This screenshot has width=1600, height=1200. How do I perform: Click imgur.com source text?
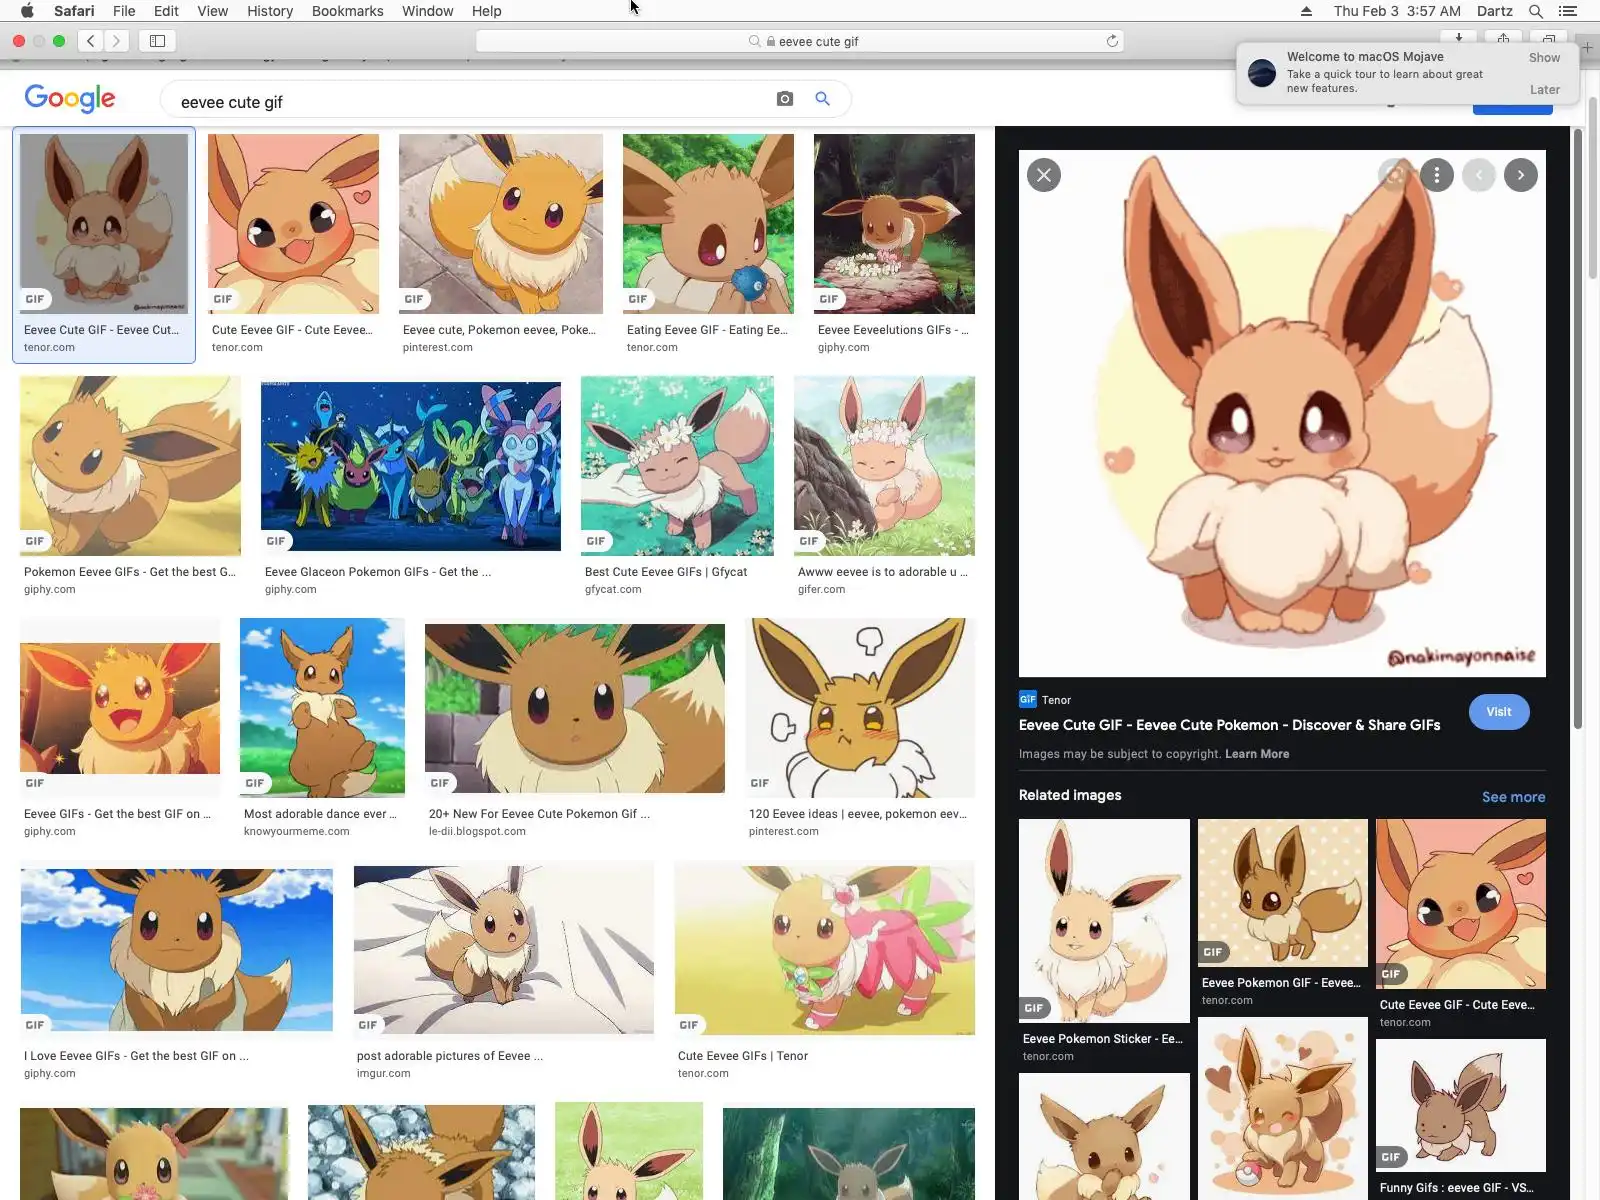384,1074
